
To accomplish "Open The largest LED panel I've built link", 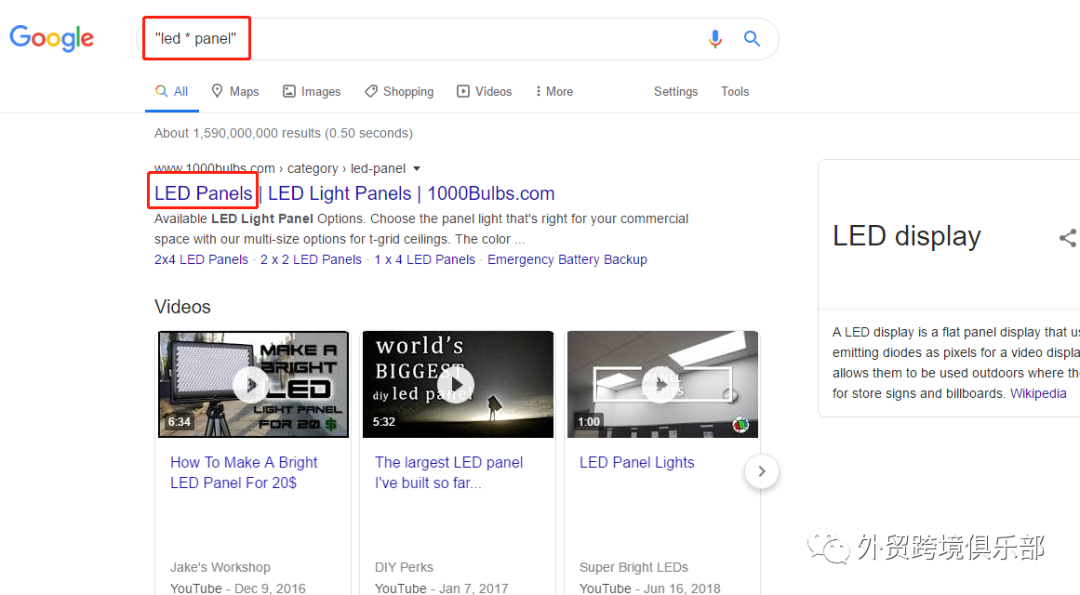I will pos(448,472).
